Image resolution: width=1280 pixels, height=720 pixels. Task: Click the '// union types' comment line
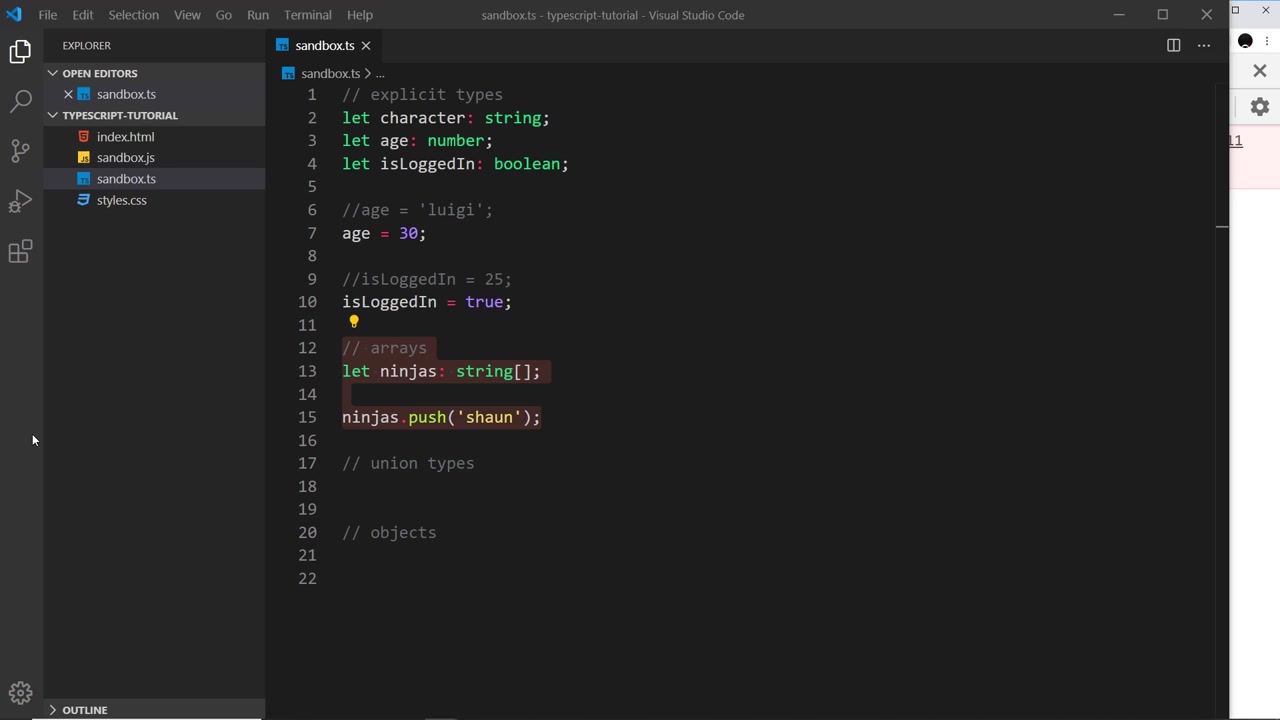(408, 463)
